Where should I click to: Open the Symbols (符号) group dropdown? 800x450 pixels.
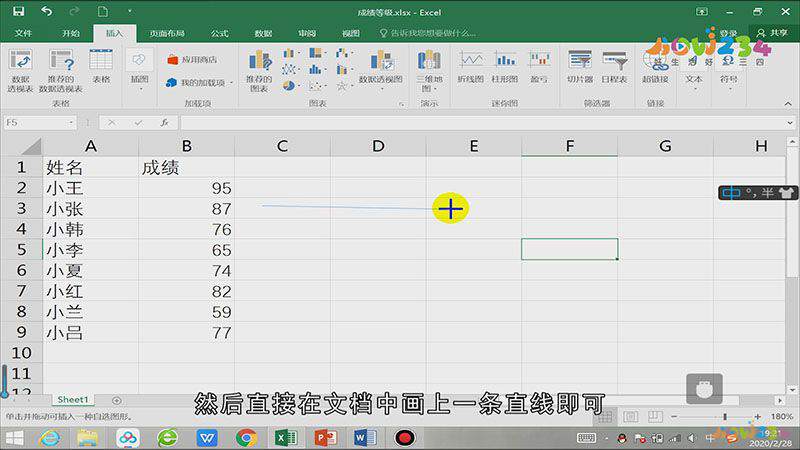point(729,70)
